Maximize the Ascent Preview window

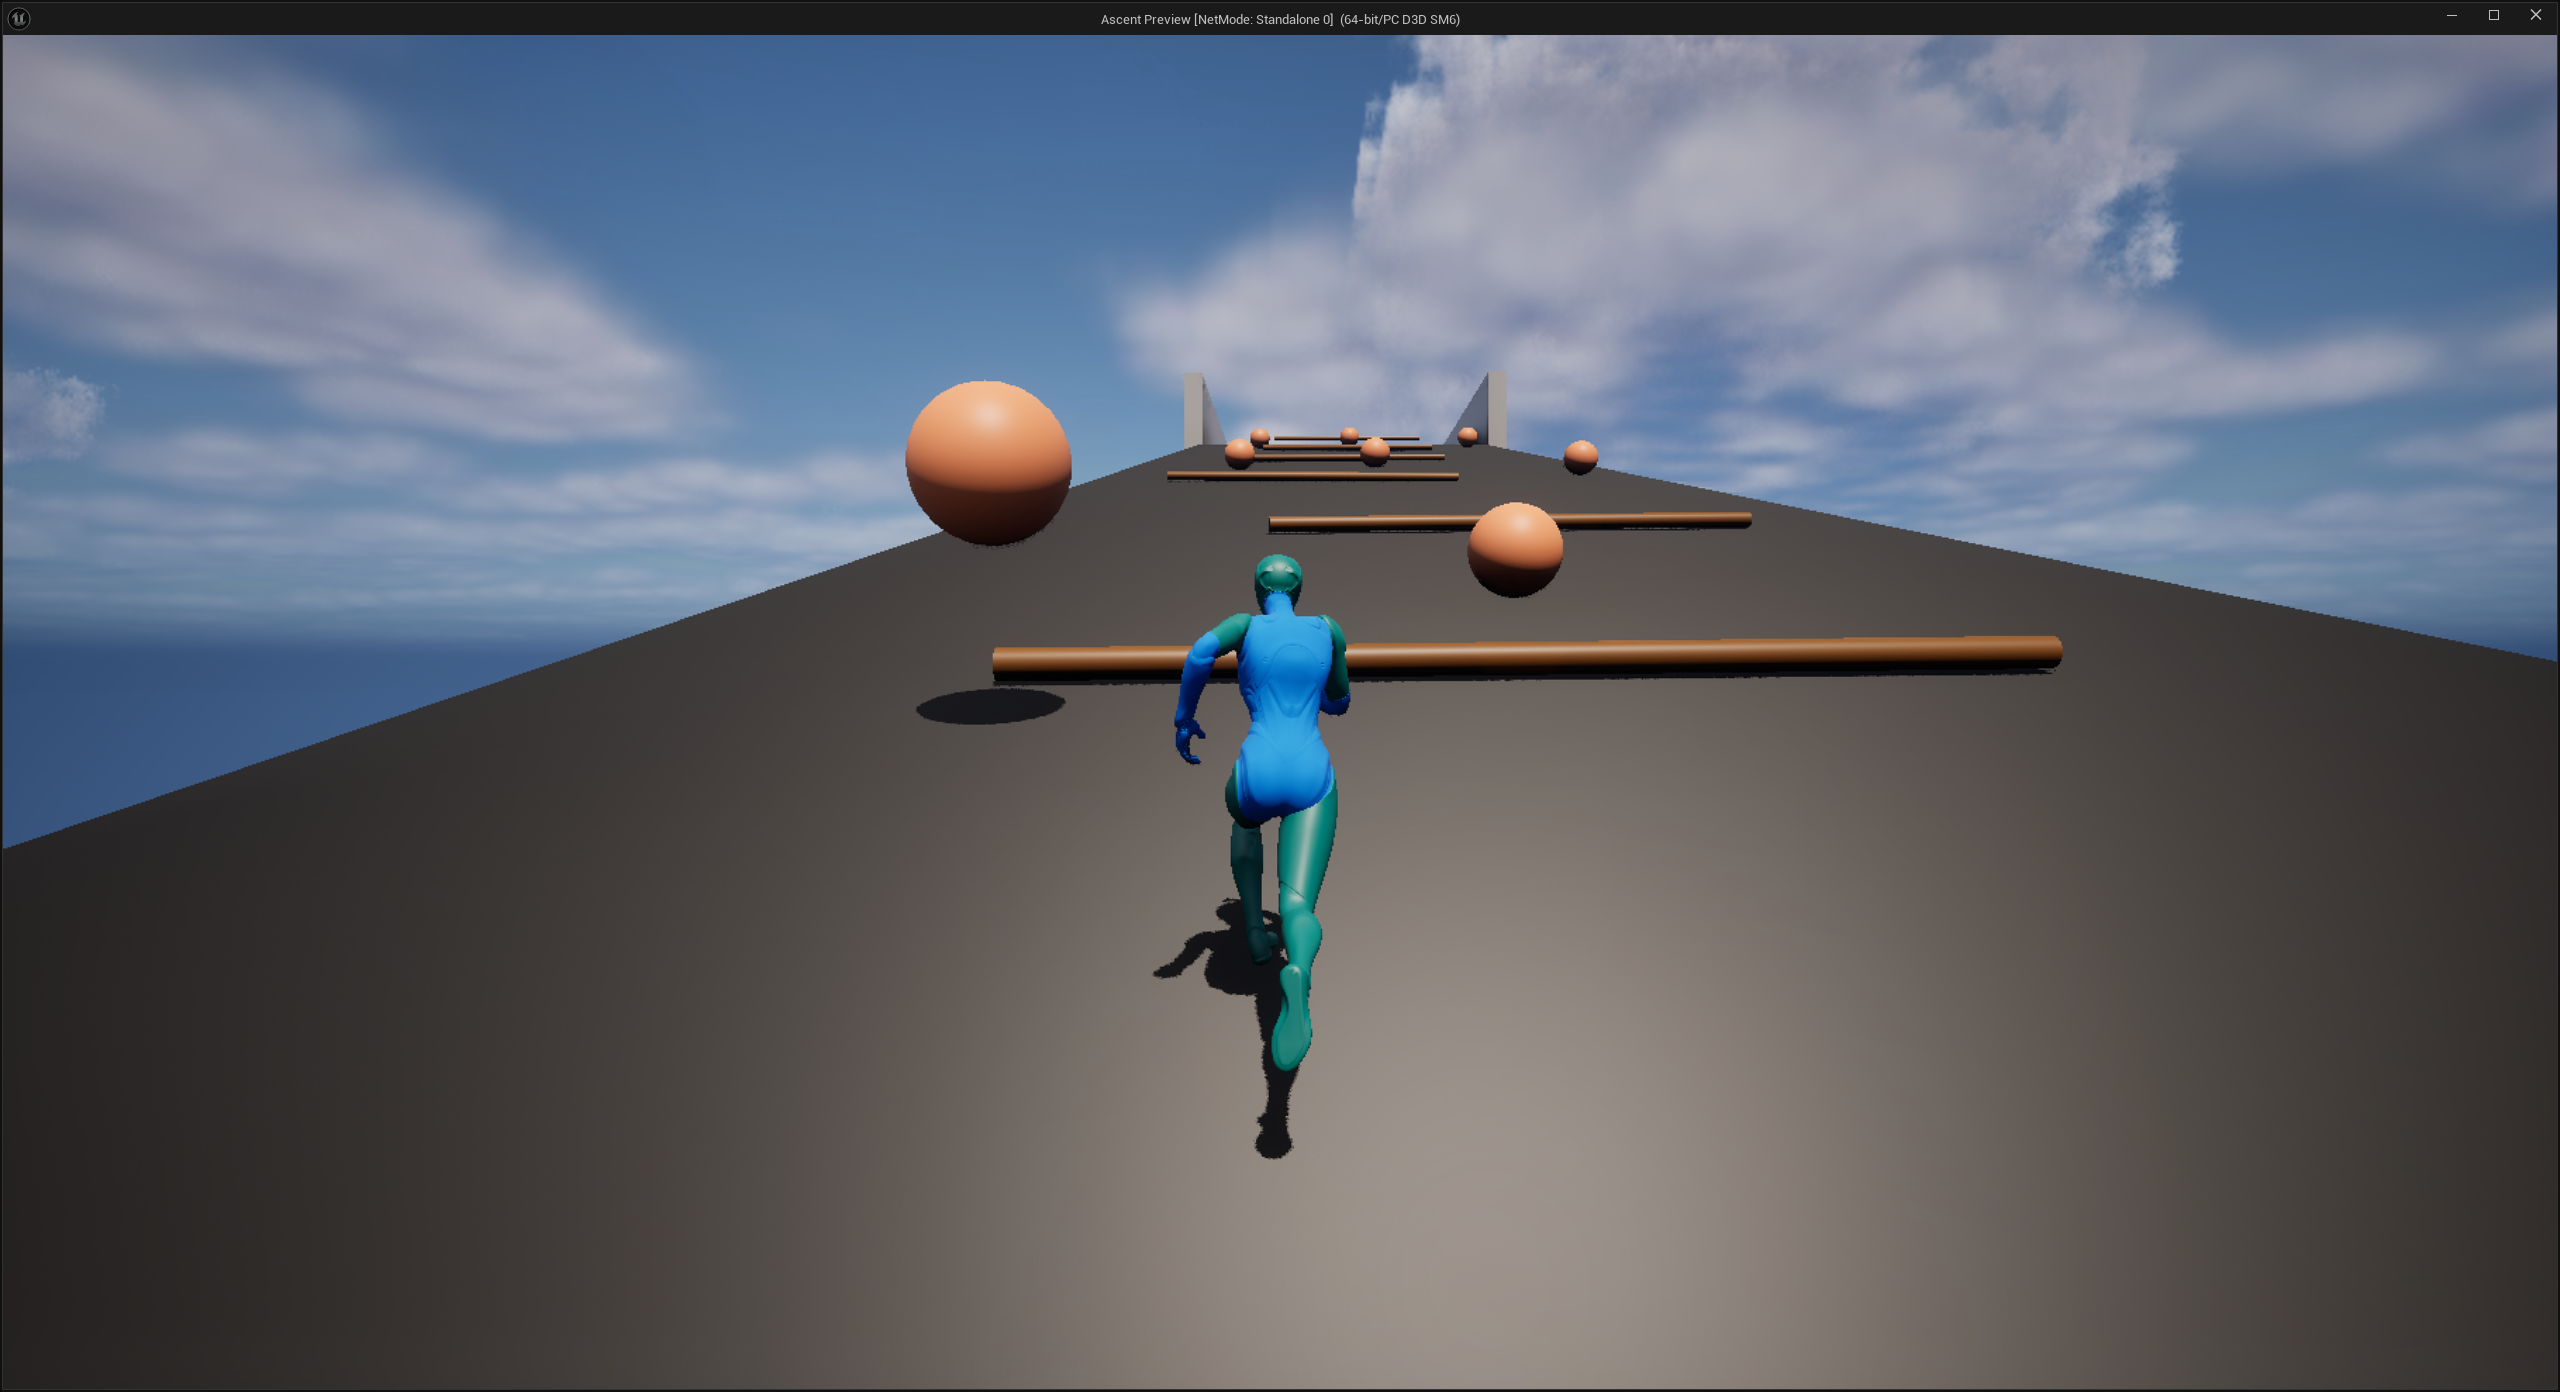pyautogui.click(x=2494, y=16)
